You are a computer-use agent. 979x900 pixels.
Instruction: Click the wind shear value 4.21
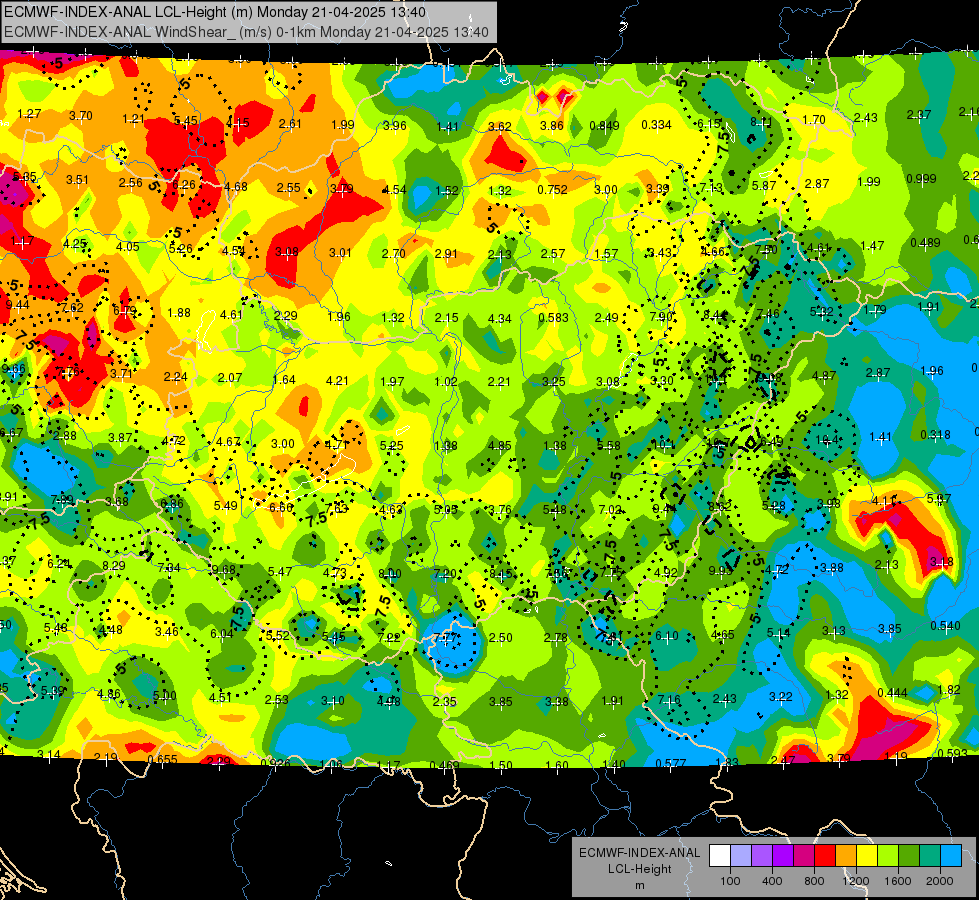point(337,380)
